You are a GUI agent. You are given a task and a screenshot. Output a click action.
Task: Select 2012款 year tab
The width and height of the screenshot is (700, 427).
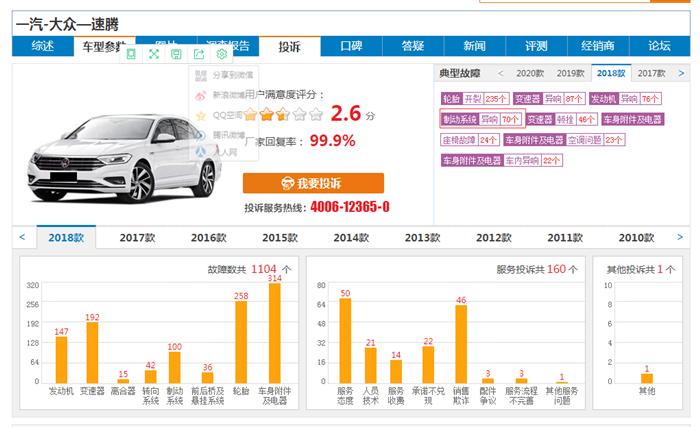click(x=494, y=238)
